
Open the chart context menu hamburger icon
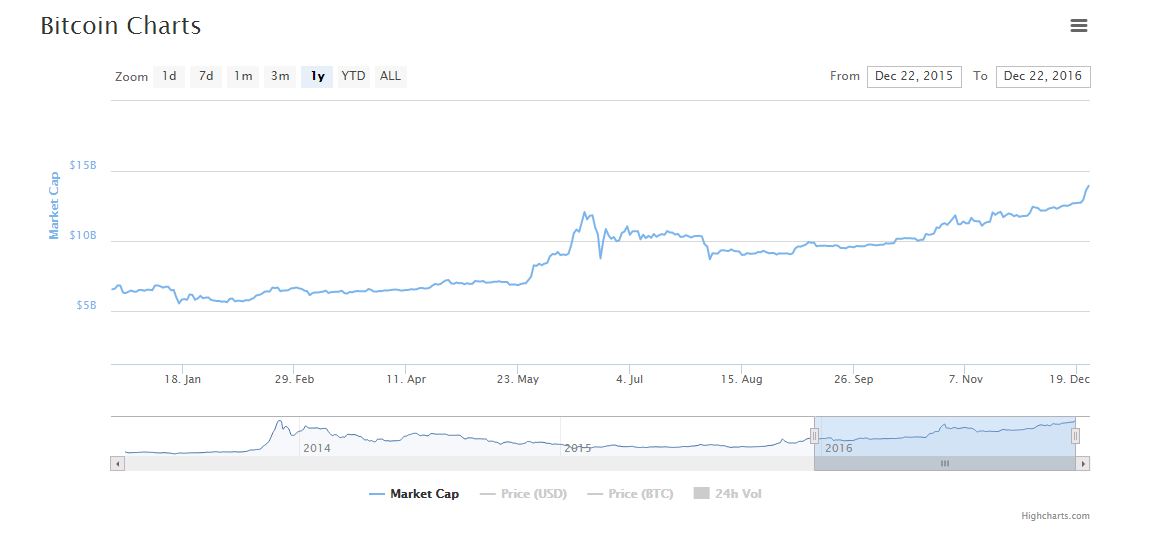(1078, 26)
